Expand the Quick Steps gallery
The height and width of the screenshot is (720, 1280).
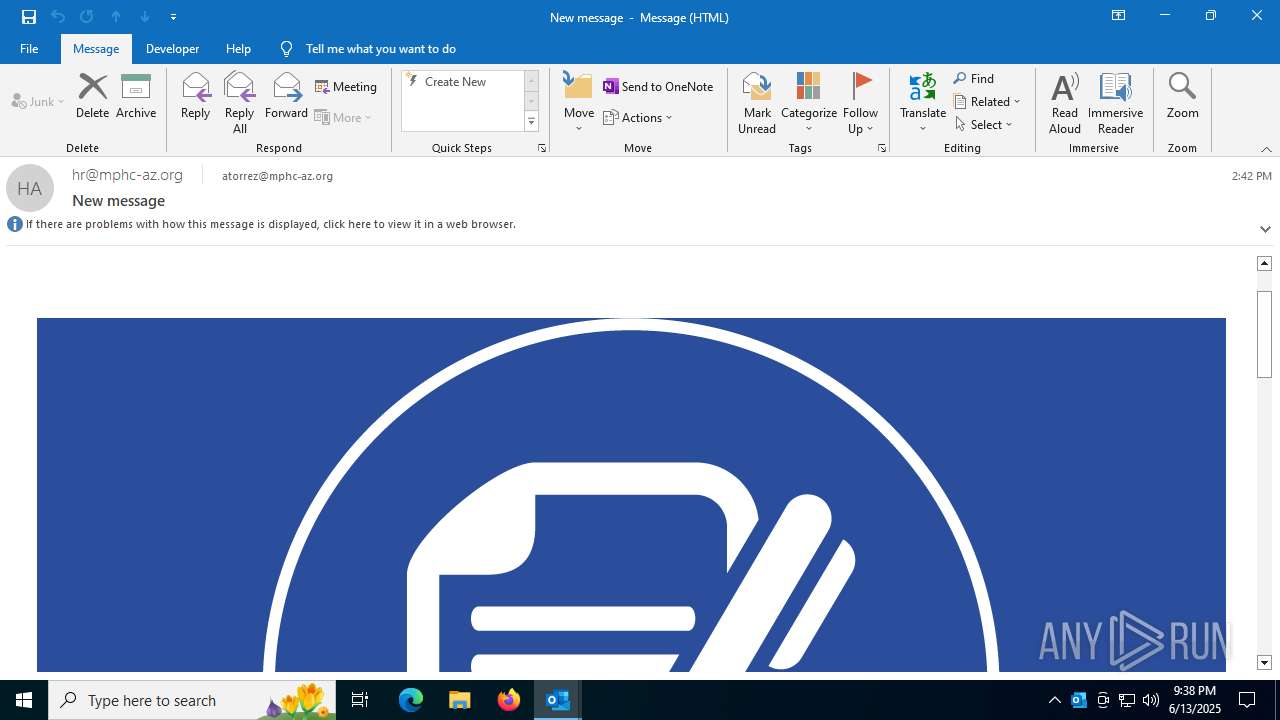coord(531,122)
